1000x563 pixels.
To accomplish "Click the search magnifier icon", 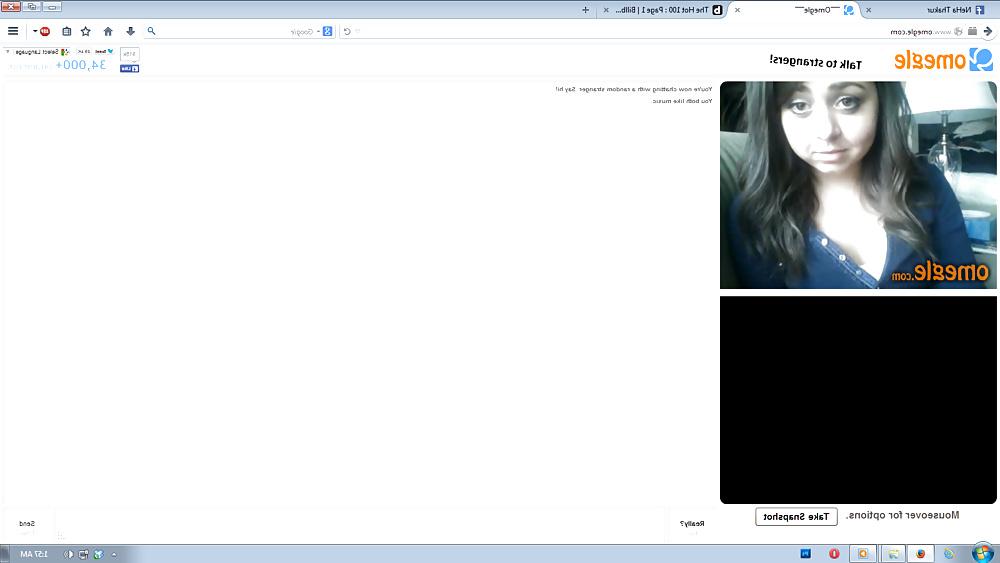I will [151, 31].
